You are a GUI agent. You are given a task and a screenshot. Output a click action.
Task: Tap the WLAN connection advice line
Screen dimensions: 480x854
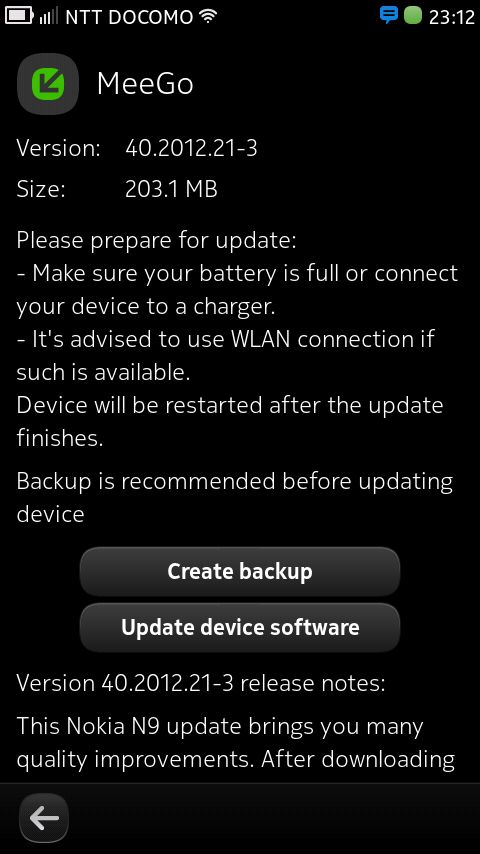pos(226,356)
